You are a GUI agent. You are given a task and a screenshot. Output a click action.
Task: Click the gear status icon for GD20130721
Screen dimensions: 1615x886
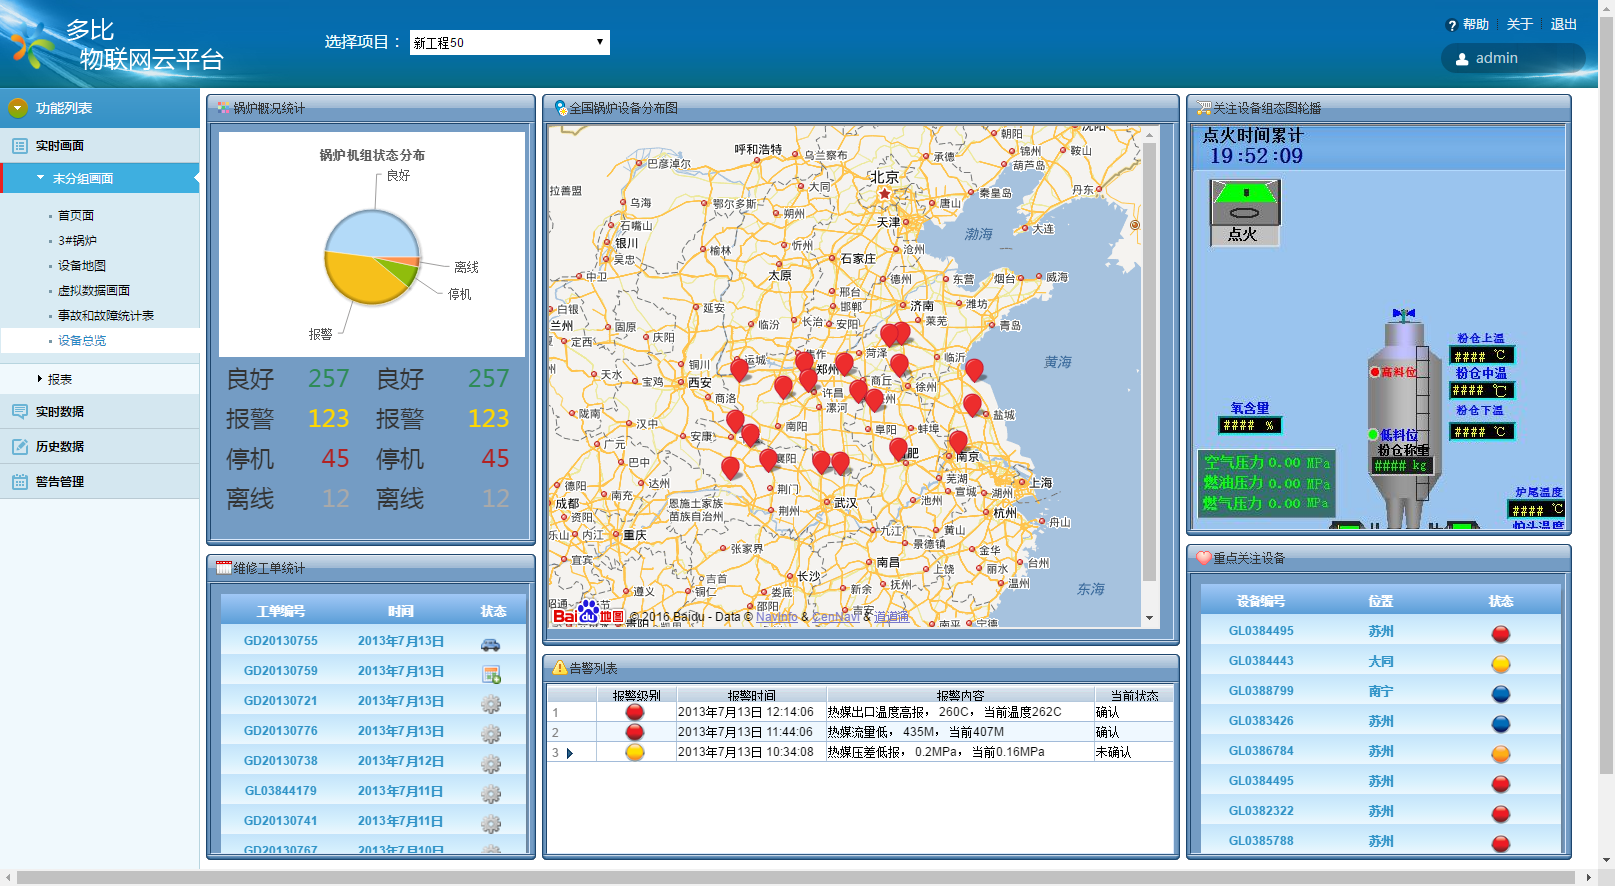[490, 704]
